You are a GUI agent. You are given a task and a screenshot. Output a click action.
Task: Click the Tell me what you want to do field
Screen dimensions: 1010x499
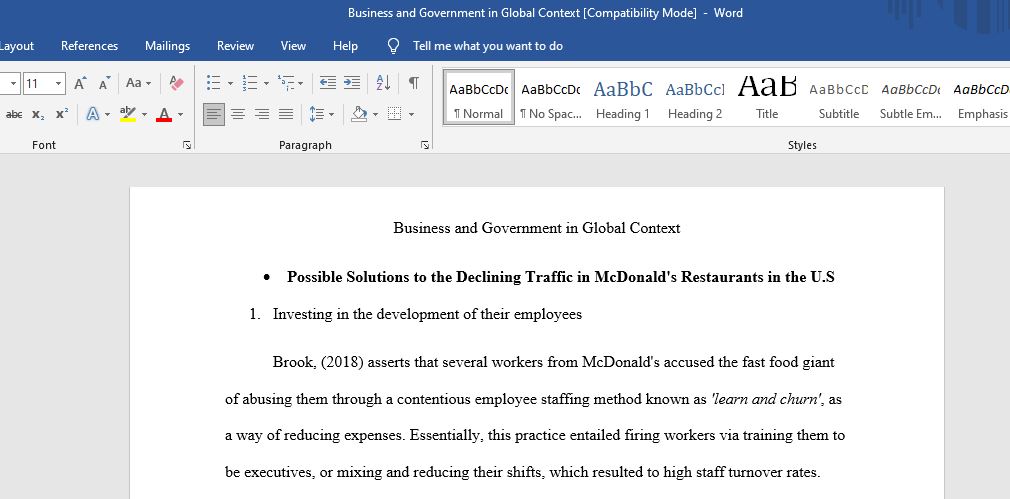click(x=488, y=46)
